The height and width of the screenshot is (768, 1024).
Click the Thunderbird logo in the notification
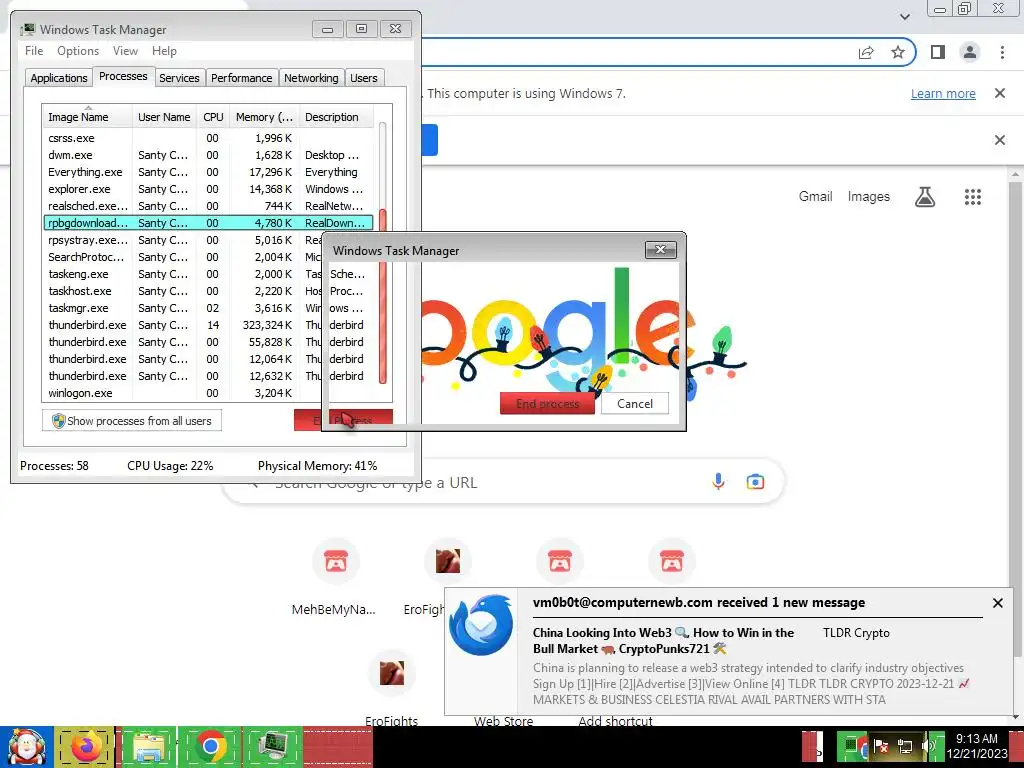point(481,624)
